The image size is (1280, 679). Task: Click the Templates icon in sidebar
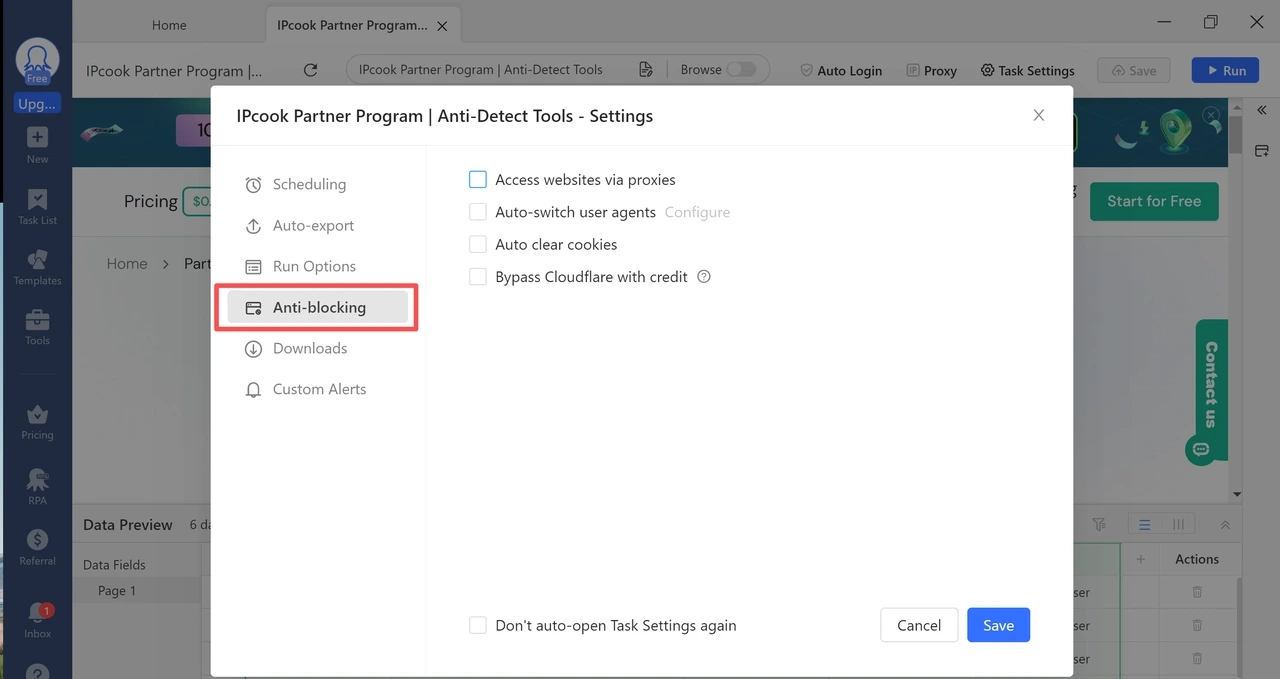click(x=37, y=265)
